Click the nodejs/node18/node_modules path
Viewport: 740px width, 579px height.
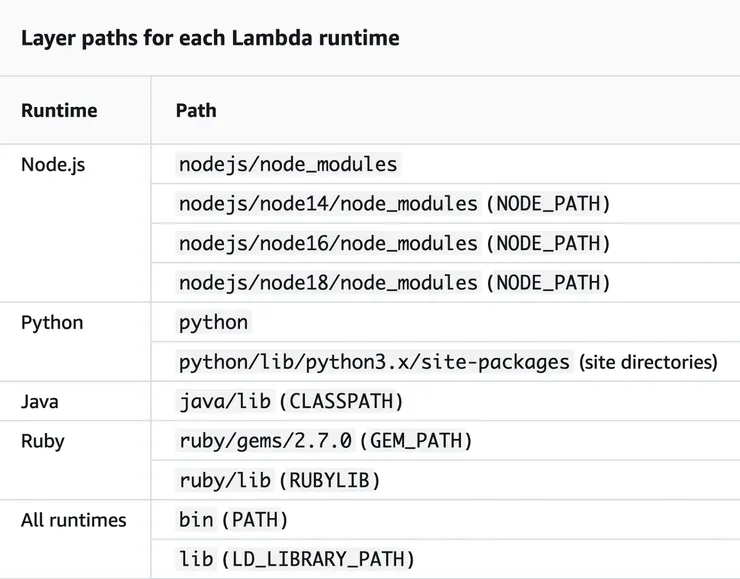point(328,283)
